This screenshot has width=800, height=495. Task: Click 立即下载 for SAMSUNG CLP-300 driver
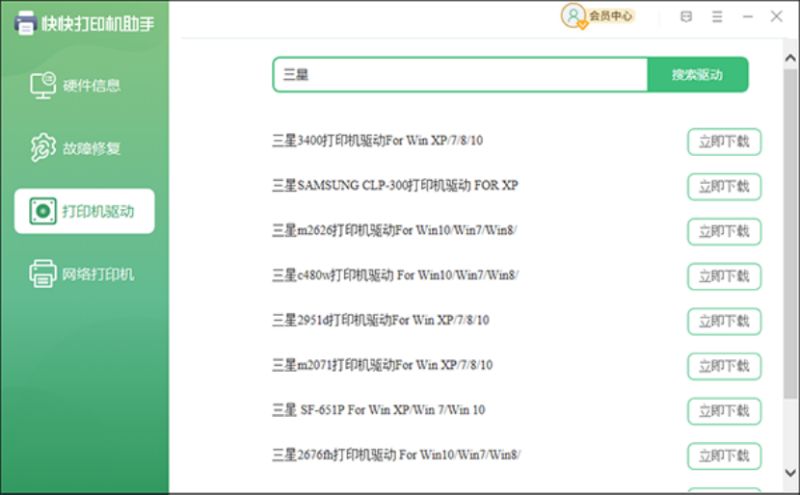(x=724, y=186)
